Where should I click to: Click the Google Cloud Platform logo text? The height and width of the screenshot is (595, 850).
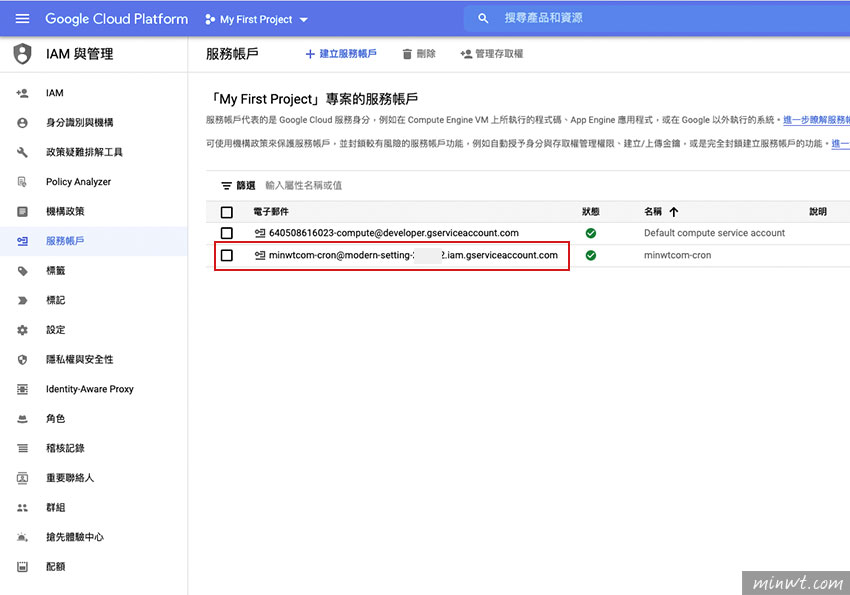[x=117, y=19]
